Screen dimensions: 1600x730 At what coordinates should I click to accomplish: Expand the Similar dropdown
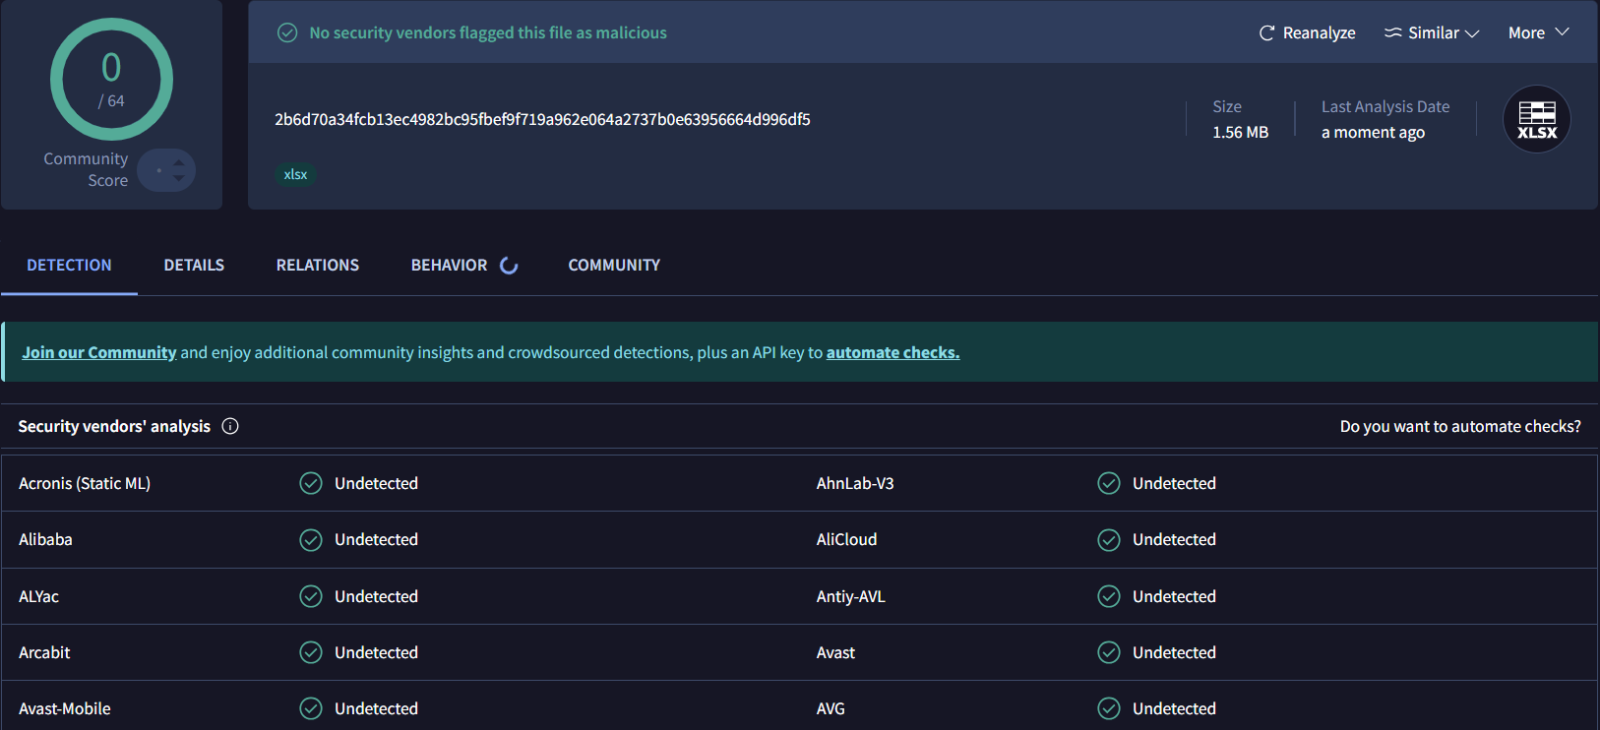[1472, 33]
